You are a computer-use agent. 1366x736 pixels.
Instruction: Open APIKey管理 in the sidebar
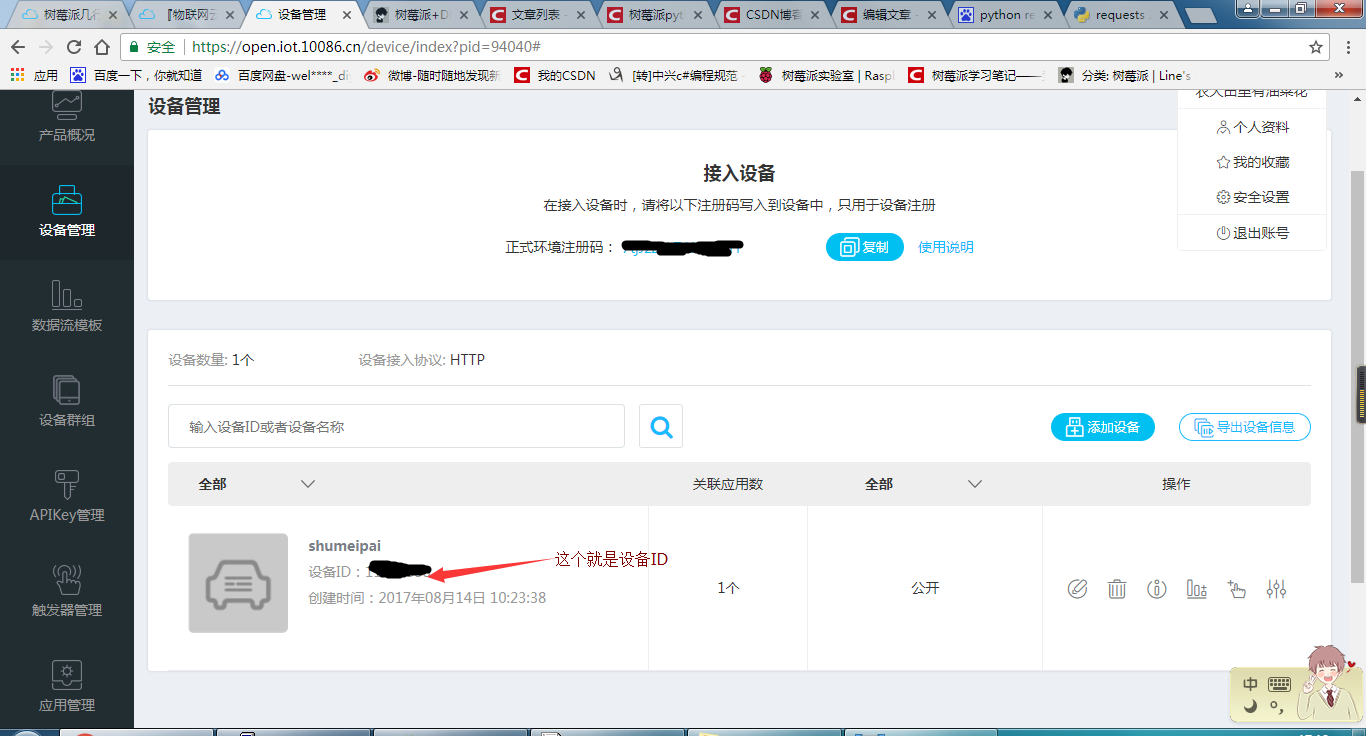(67, 497)
